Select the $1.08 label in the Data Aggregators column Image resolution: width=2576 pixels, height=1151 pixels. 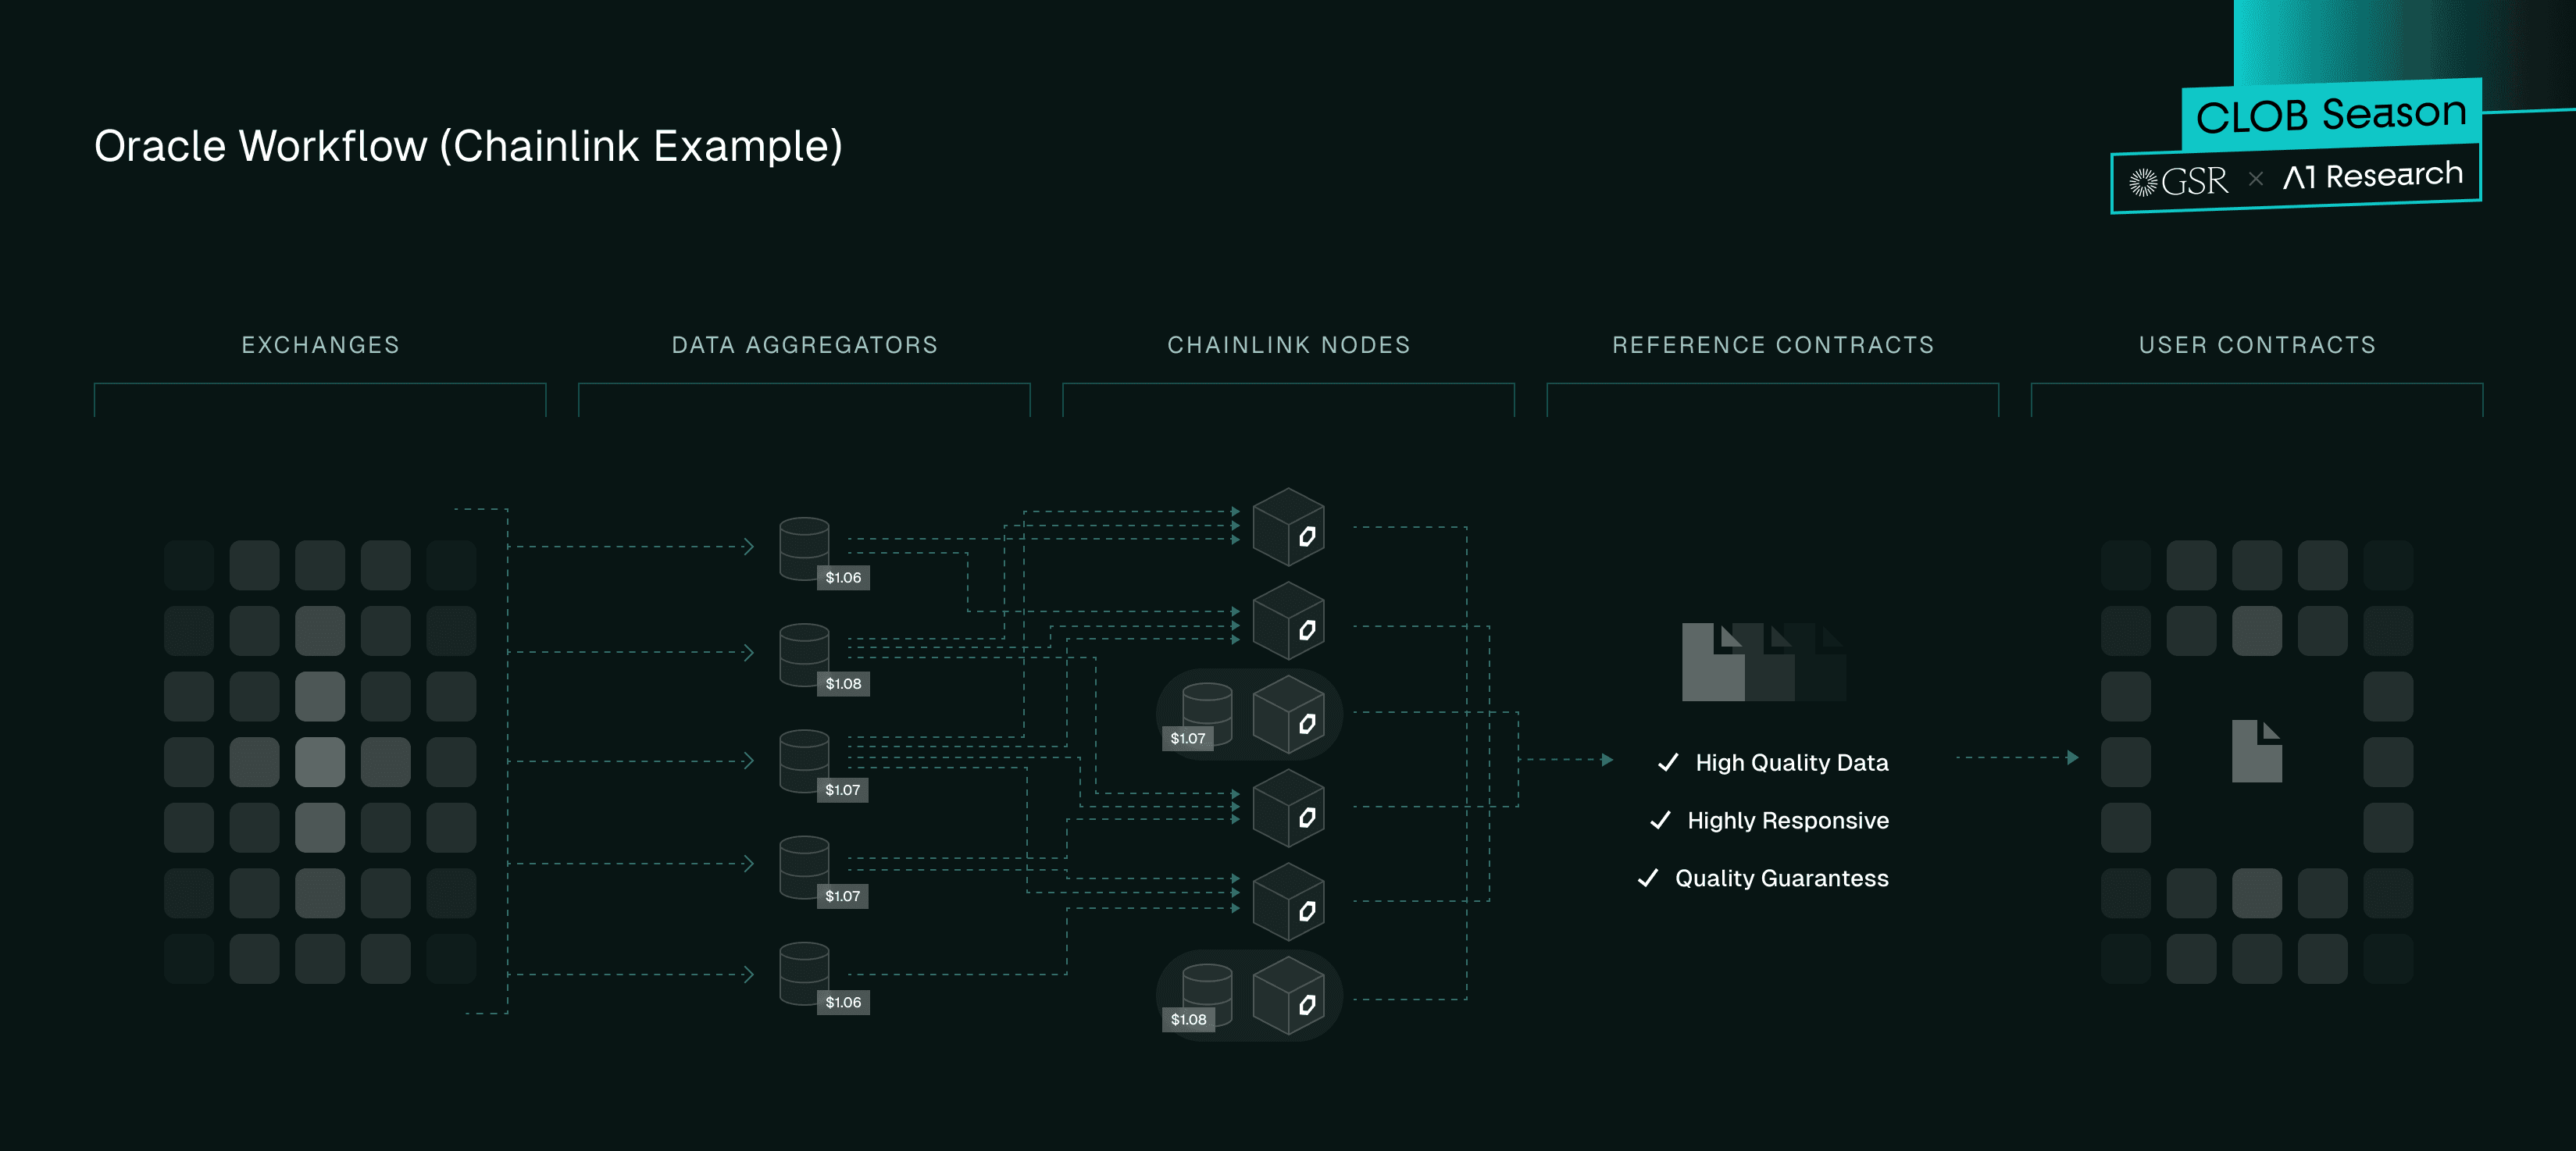click(x=843, y=684)
